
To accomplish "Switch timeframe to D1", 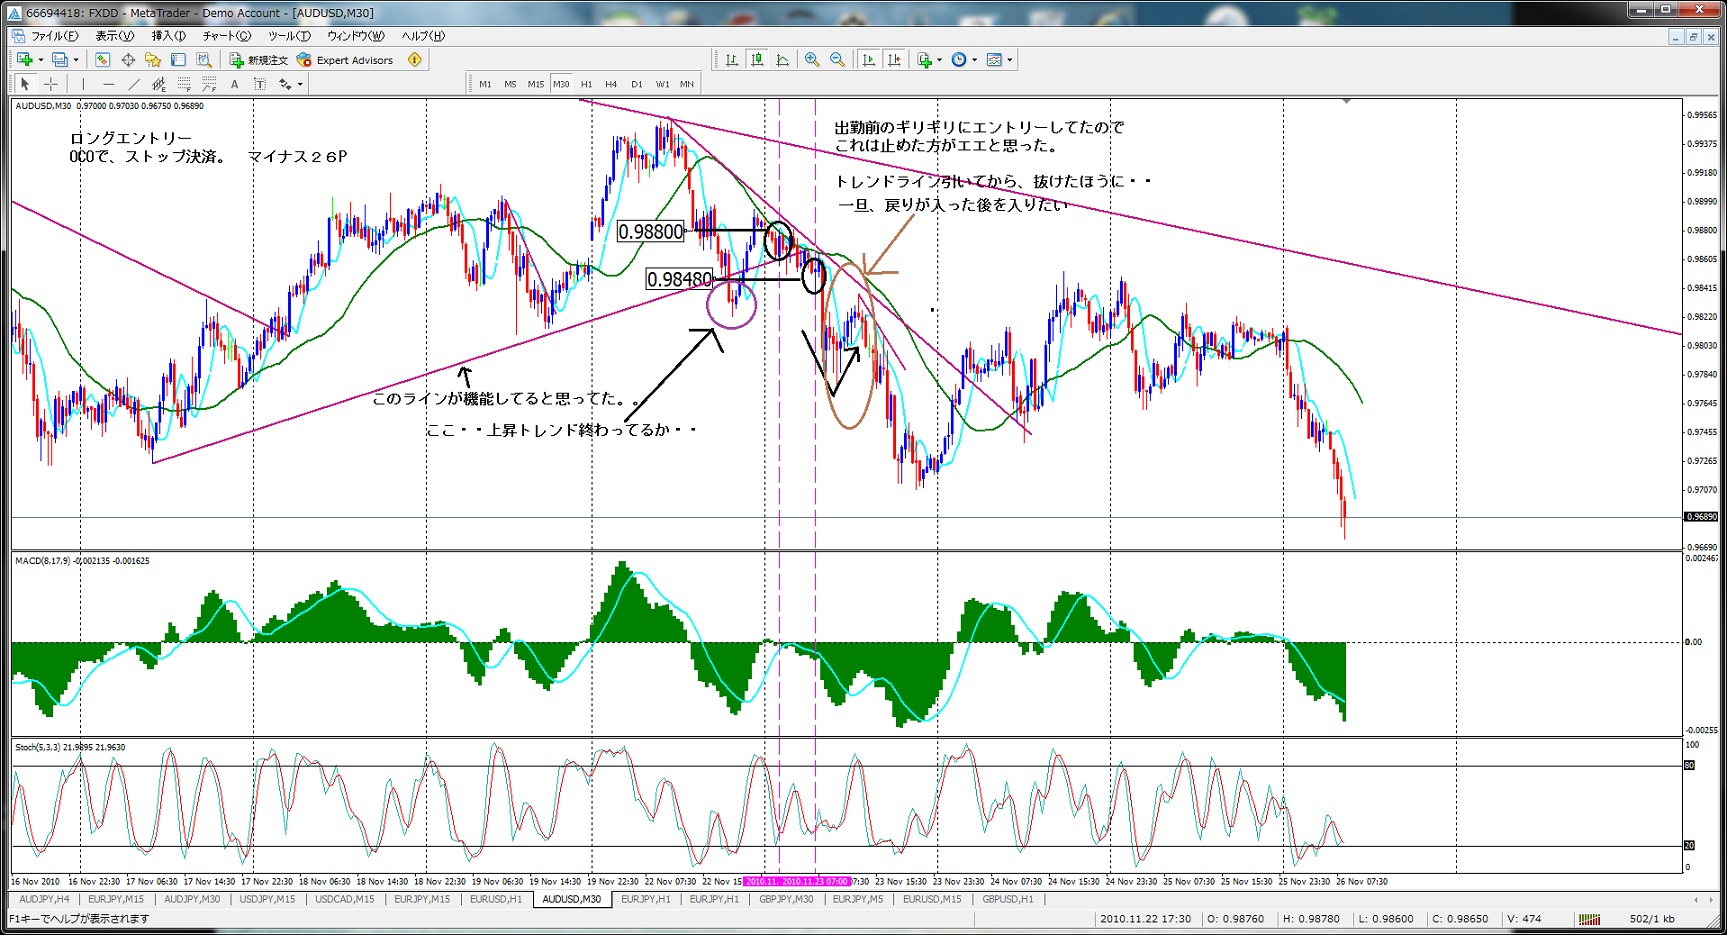I will click(637, 84).
